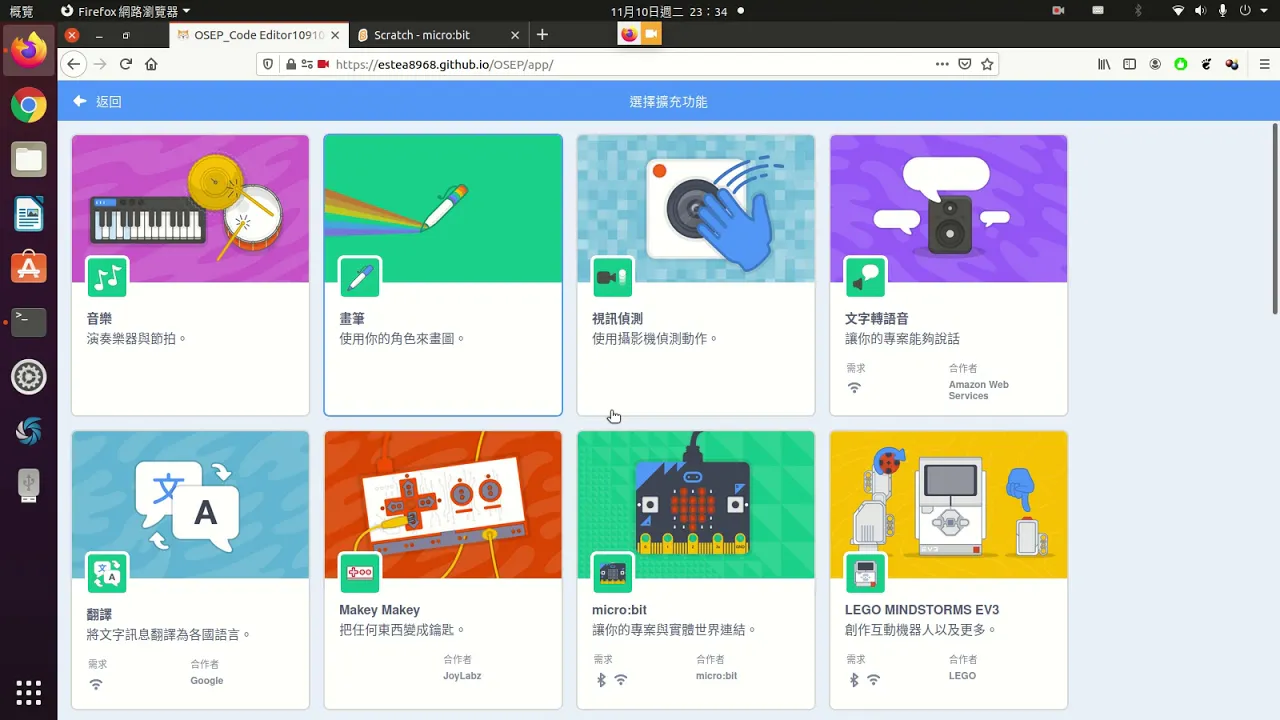Click the micro:bit badge icon
Screen dimensions: 1280x720
612,573
